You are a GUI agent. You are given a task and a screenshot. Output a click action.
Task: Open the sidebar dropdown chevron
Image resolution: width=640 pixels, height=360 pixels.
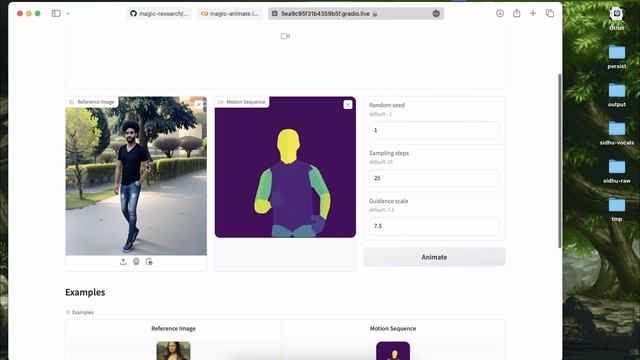click(68, 13)
